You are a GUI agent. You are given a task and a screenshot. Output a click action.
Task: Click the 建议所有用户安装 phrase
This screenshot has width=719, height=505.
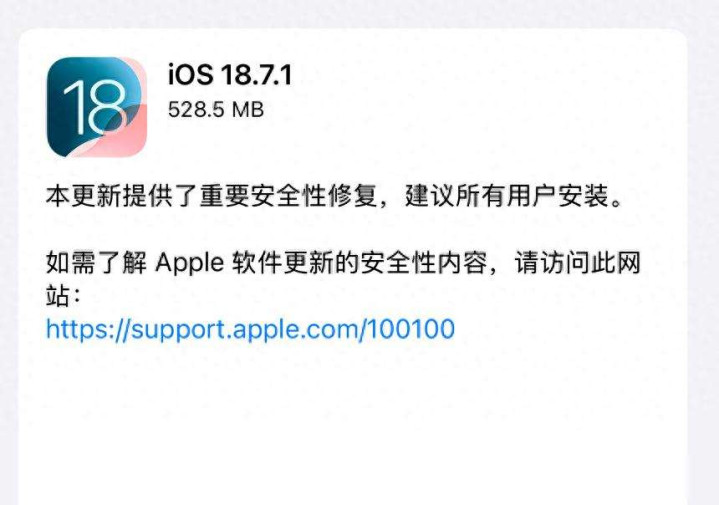point(507,196)
